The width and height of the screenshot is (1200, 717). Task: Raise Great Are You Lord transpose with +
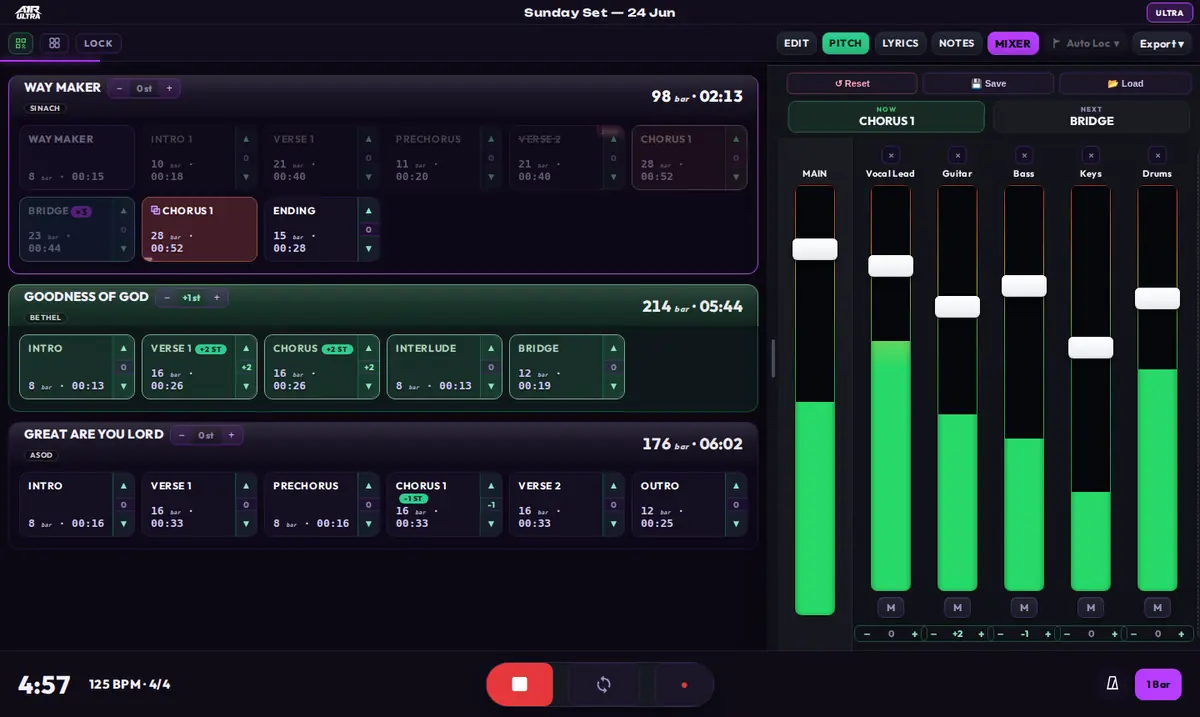(231, 435)
